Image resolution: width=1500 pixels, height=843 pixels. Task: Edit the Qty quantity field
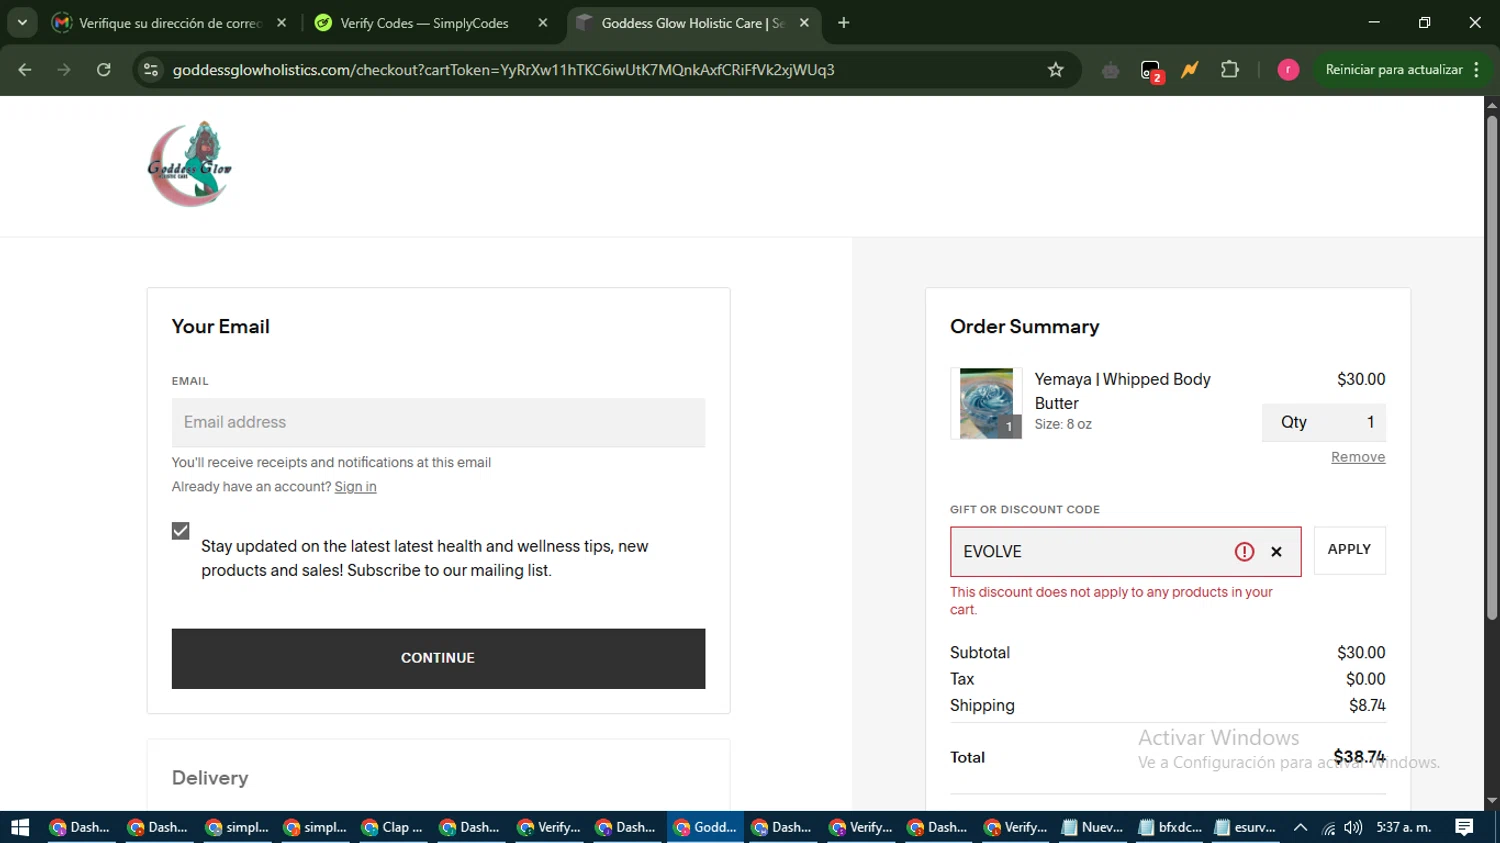[1324, 422]
